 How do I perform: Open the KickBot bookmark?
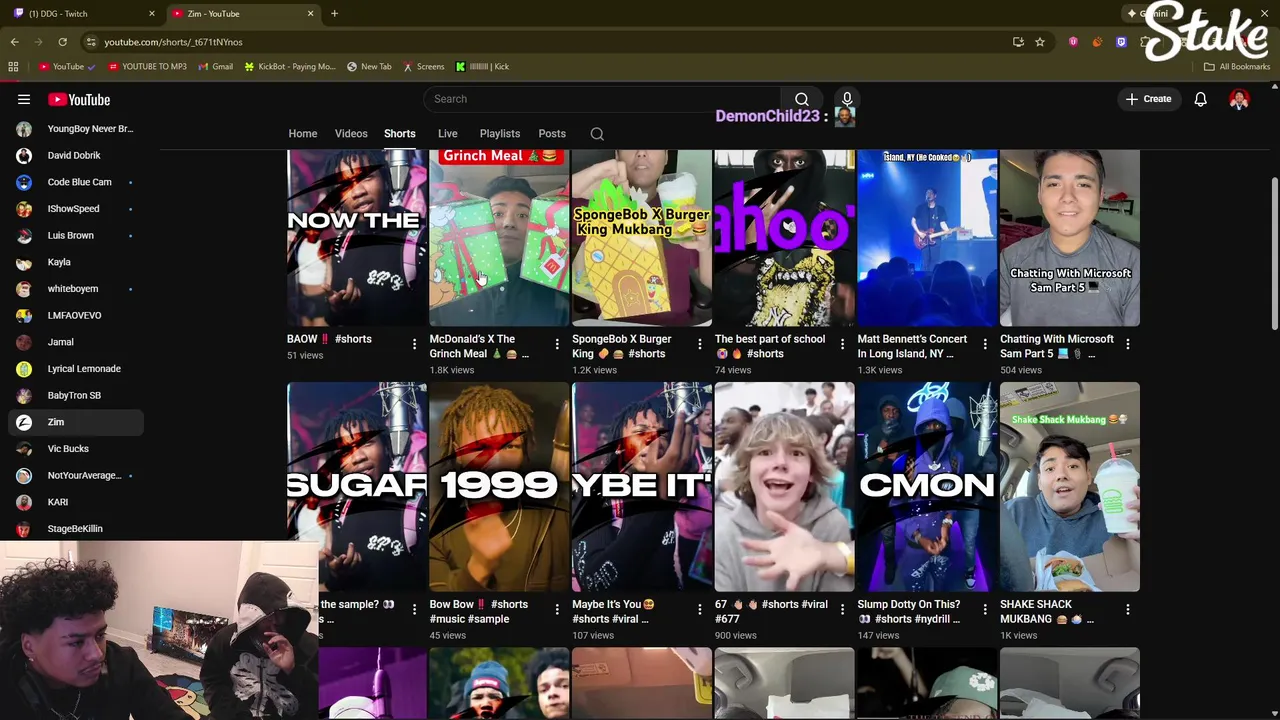[x=290, y=67]
